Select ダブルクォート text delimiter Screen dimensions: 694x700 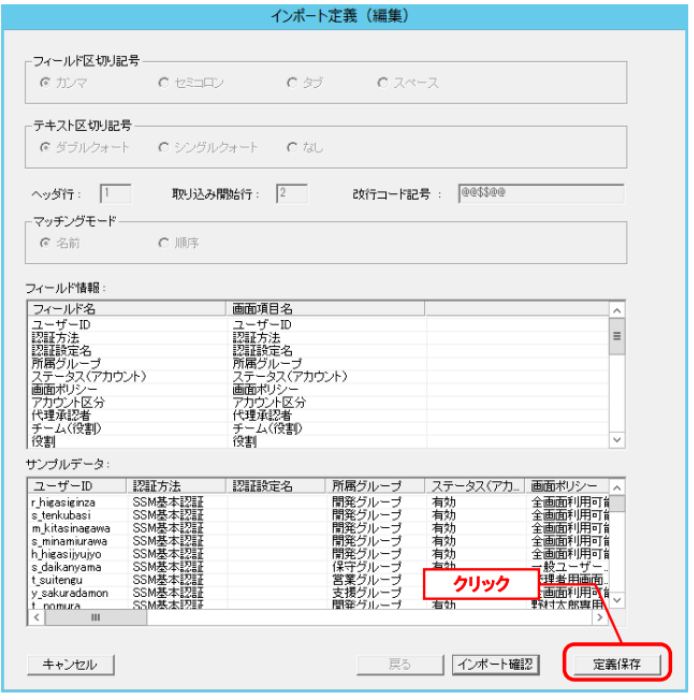(x=45, y=147)
